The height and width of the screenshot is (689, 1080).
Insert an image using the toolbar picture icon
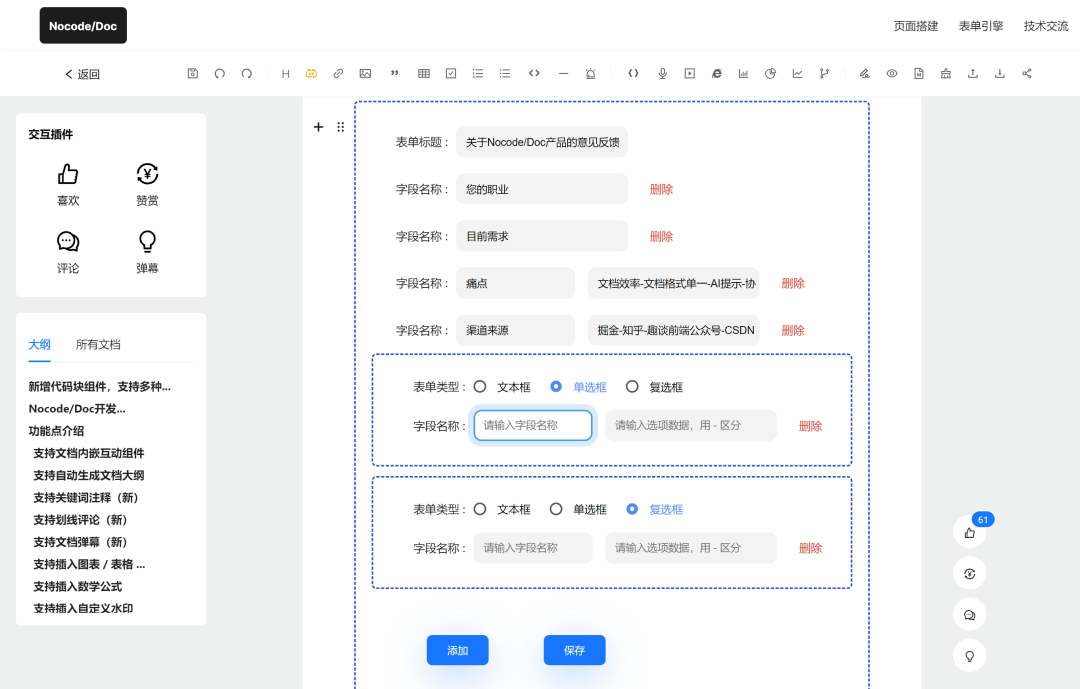coord(365,73)
